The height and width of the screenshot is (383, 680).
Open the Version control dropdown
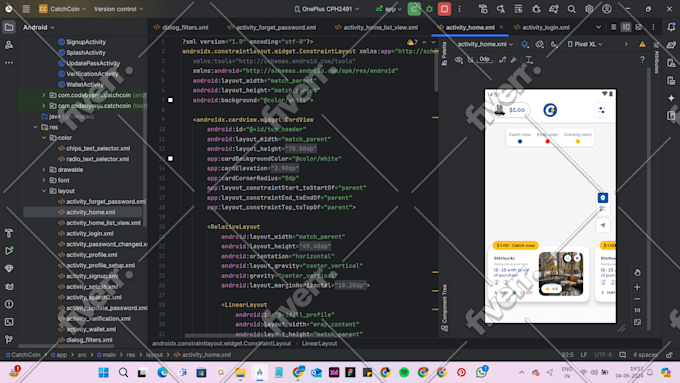(118, 9)
